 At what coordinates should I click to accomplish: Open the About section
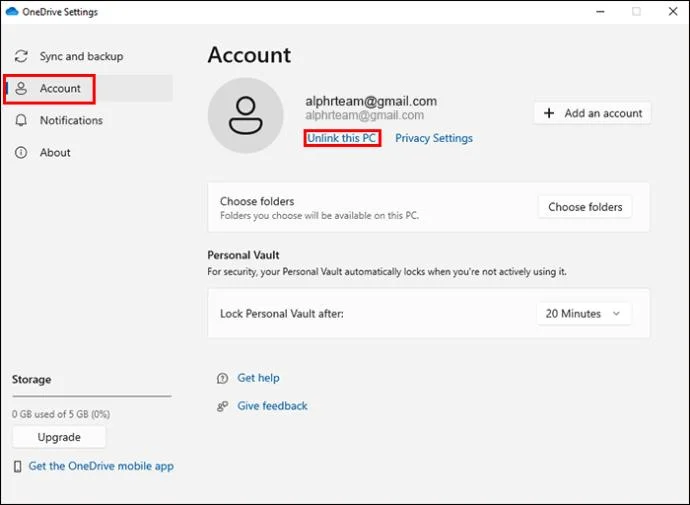click(55, 153)
